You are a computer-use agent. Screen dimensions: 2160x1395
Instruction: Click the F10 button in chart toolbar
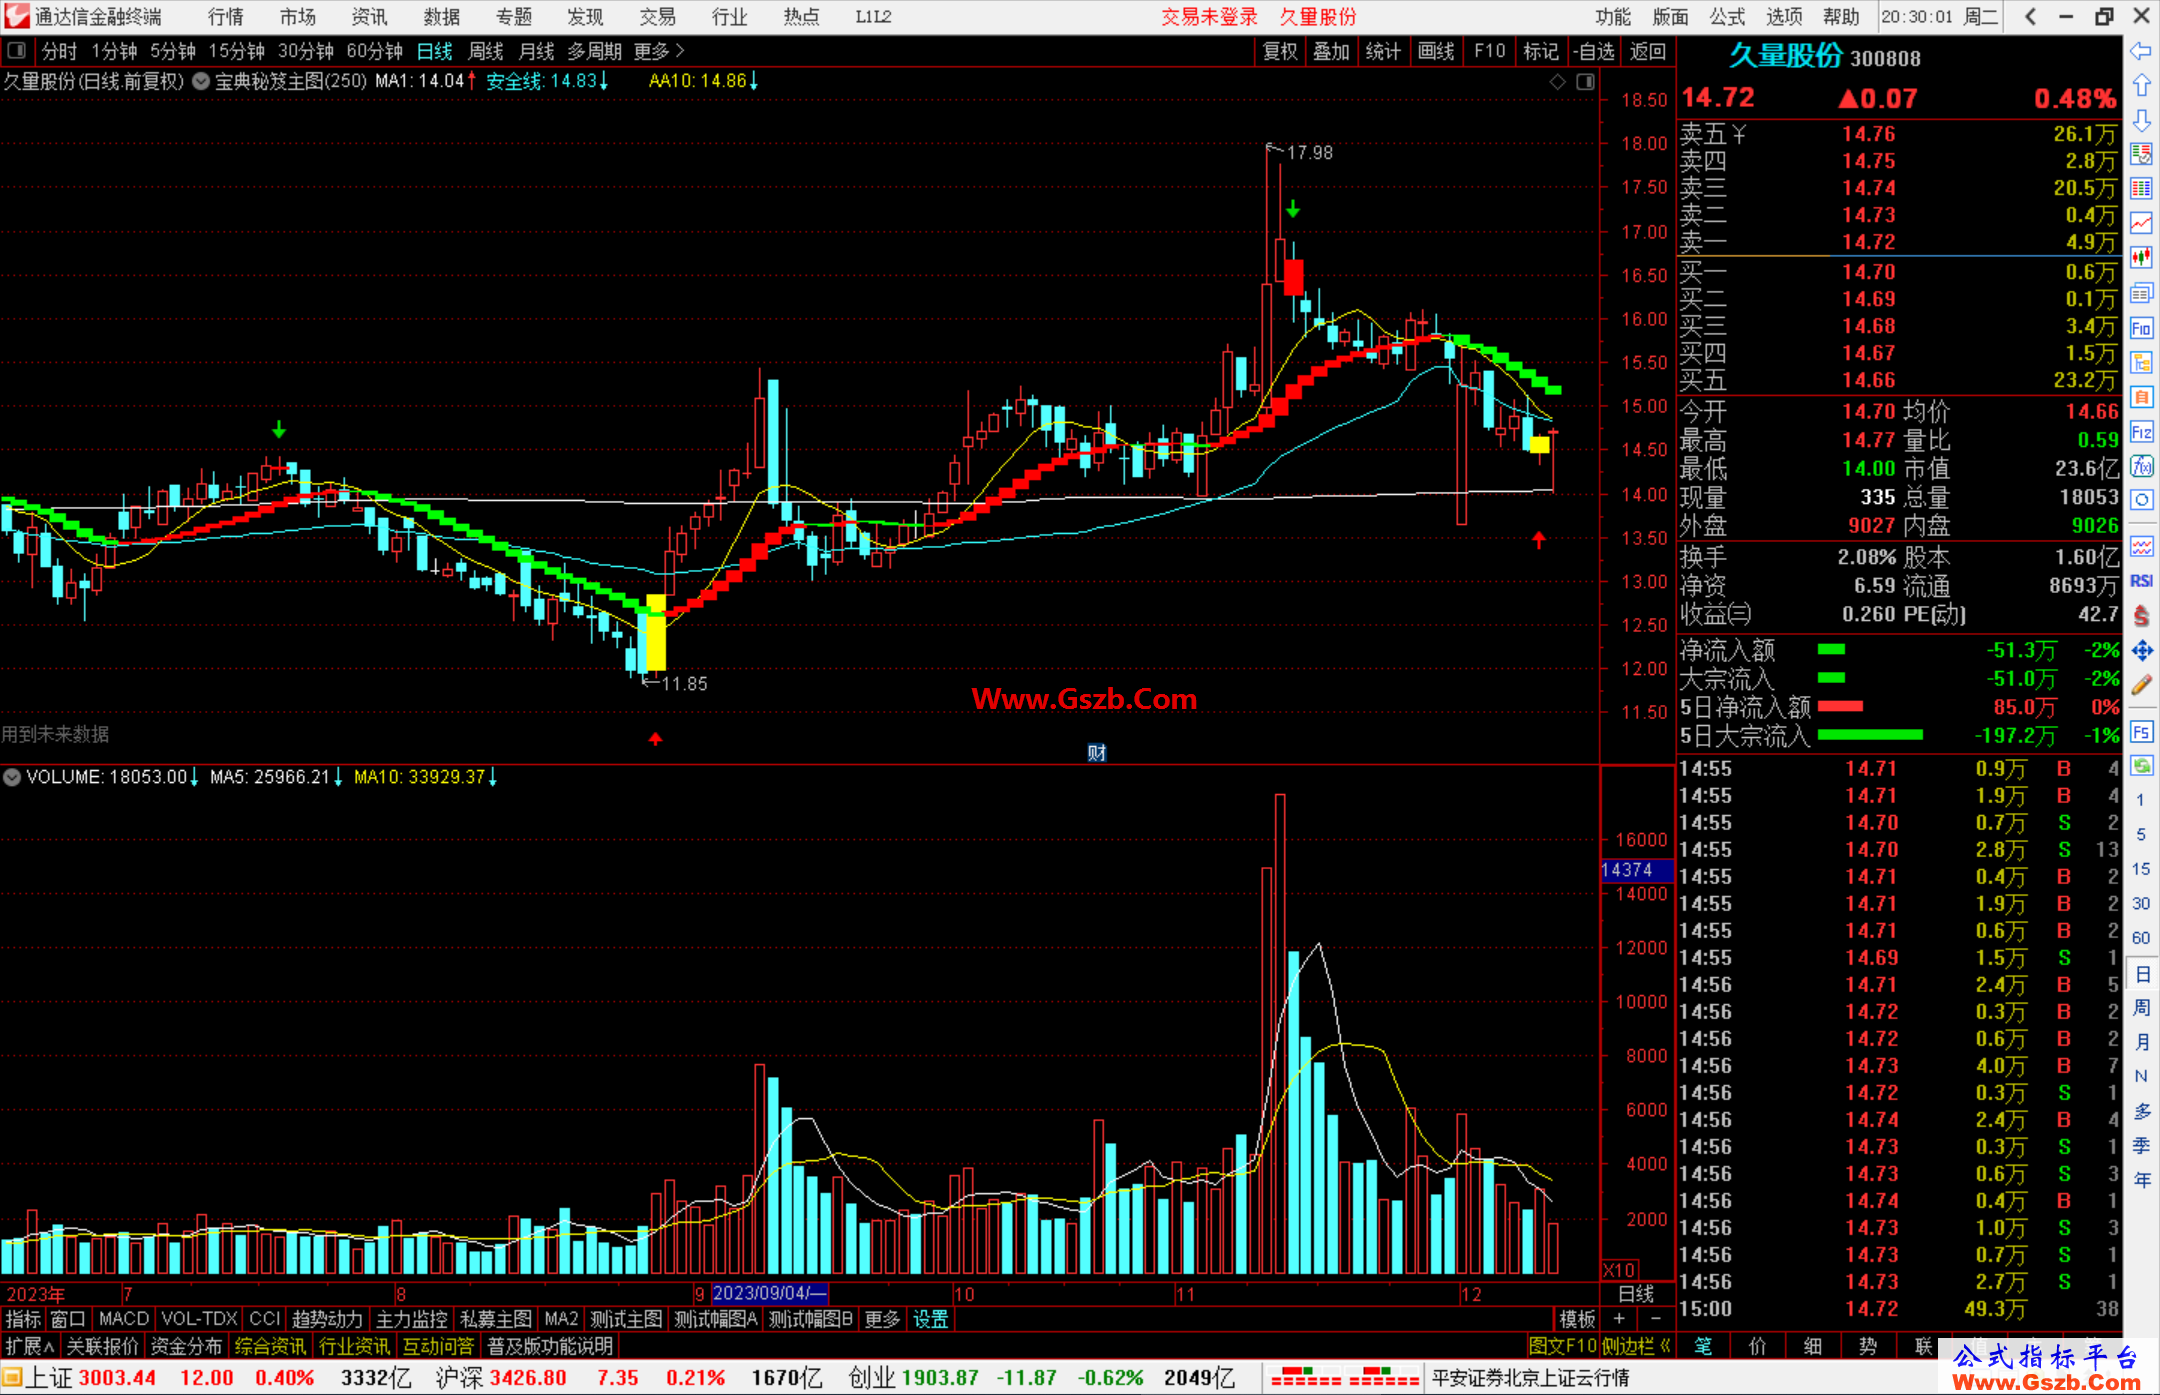tap(1489, 51)
